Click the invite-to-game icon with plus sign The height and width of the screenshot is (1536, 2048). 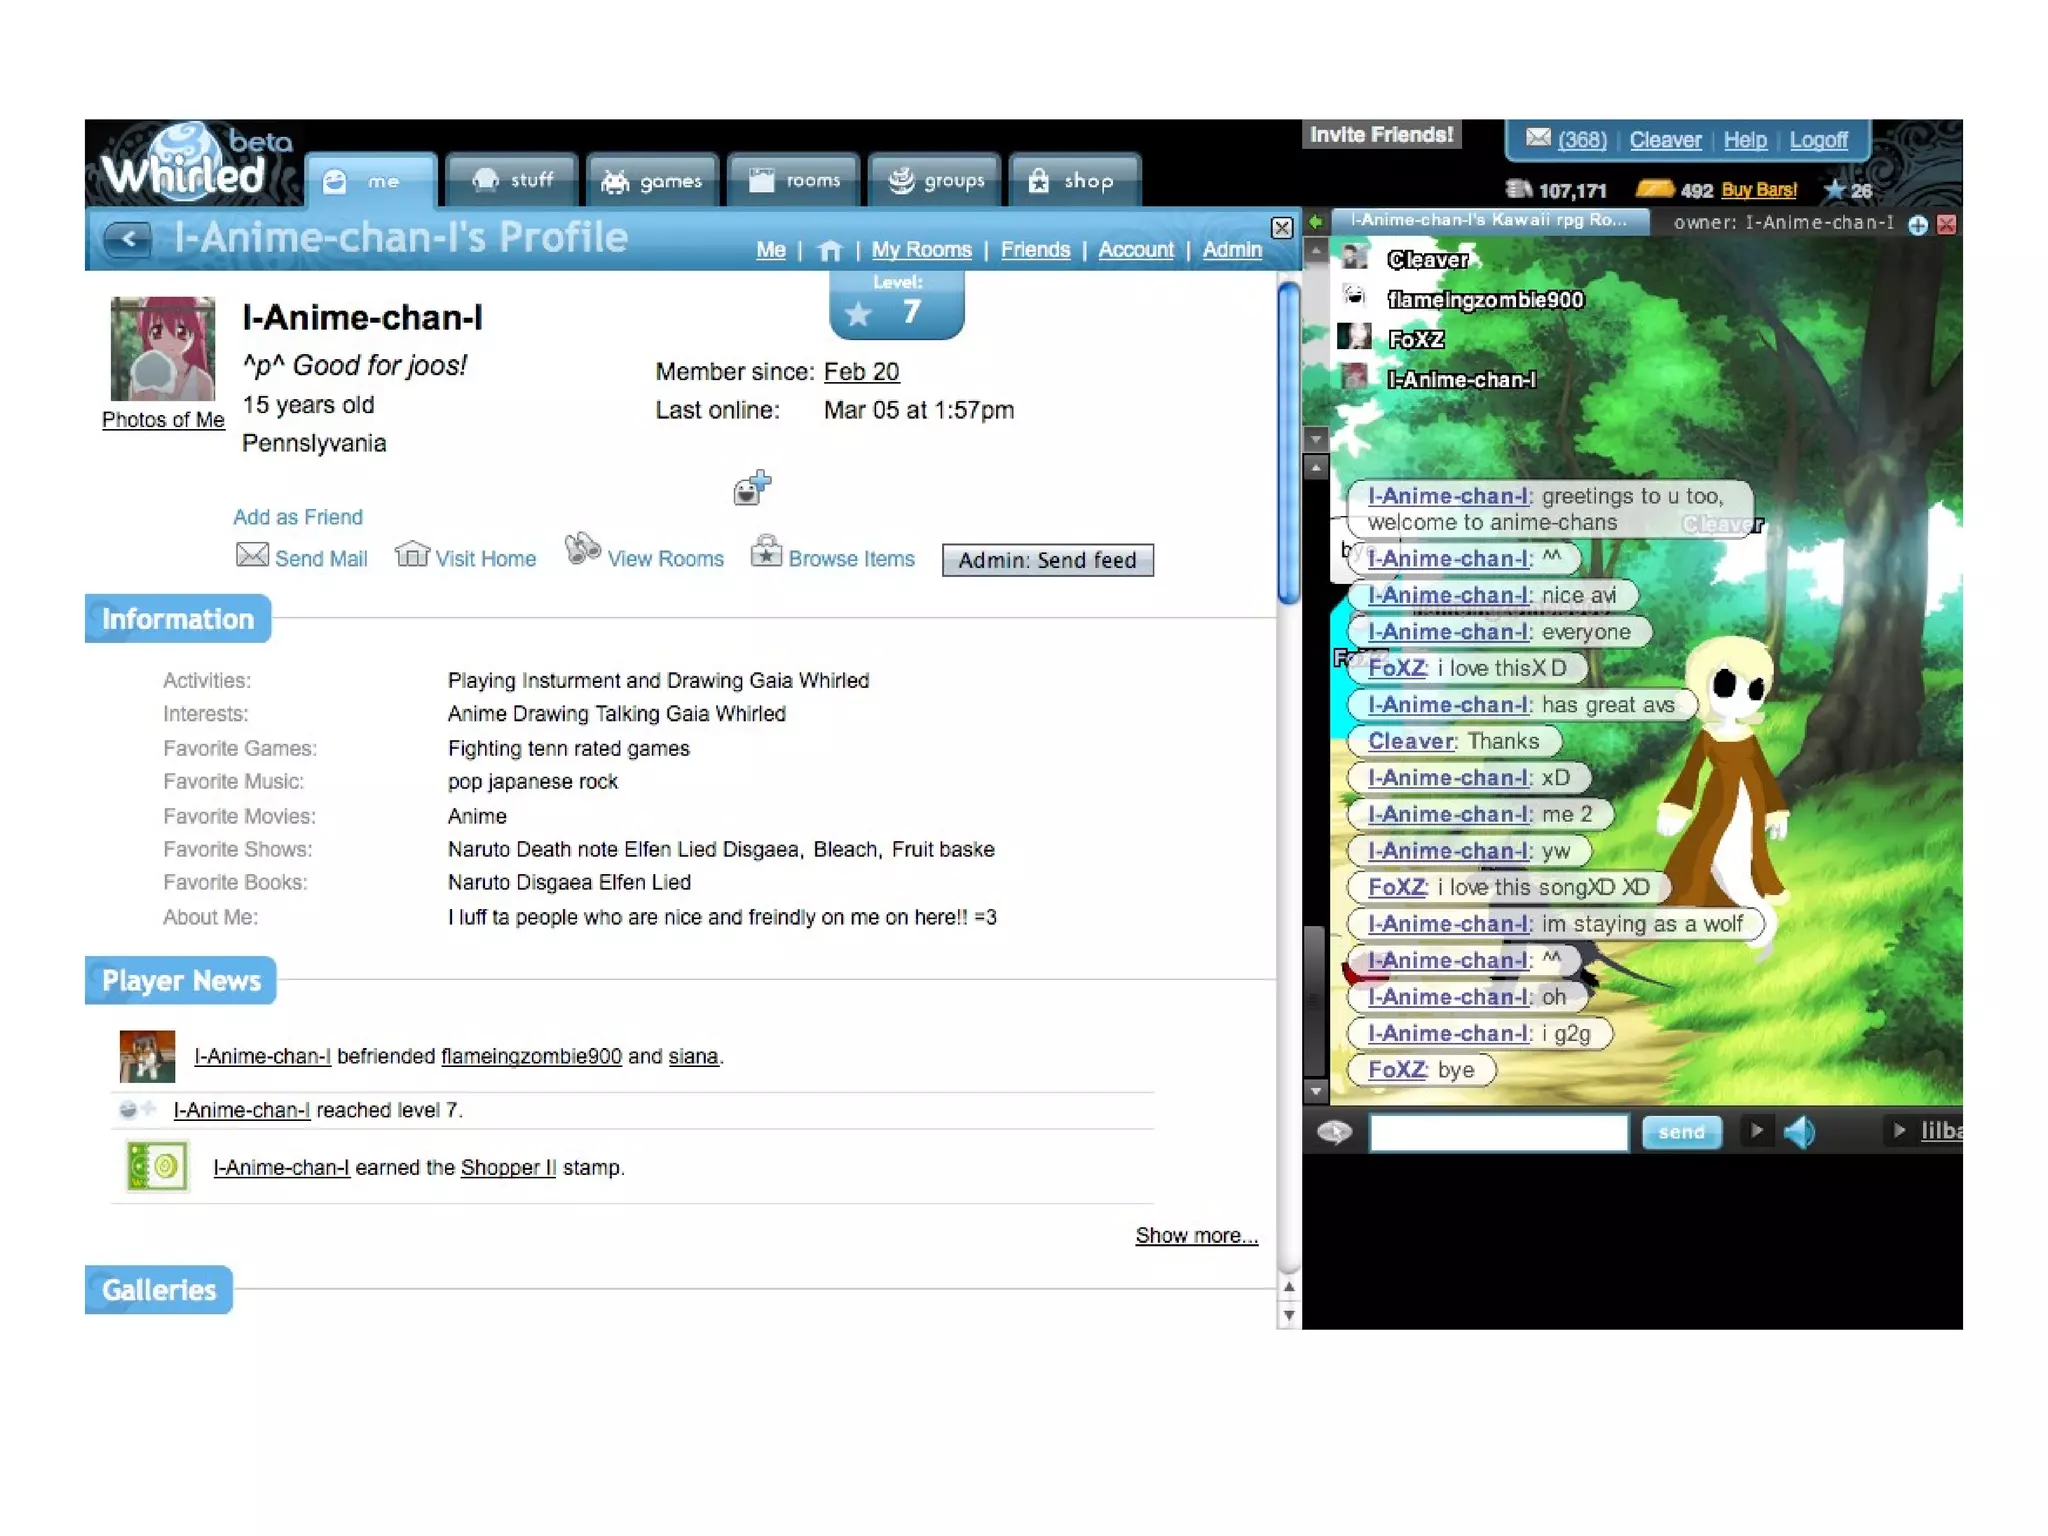[x=752, y=488]
